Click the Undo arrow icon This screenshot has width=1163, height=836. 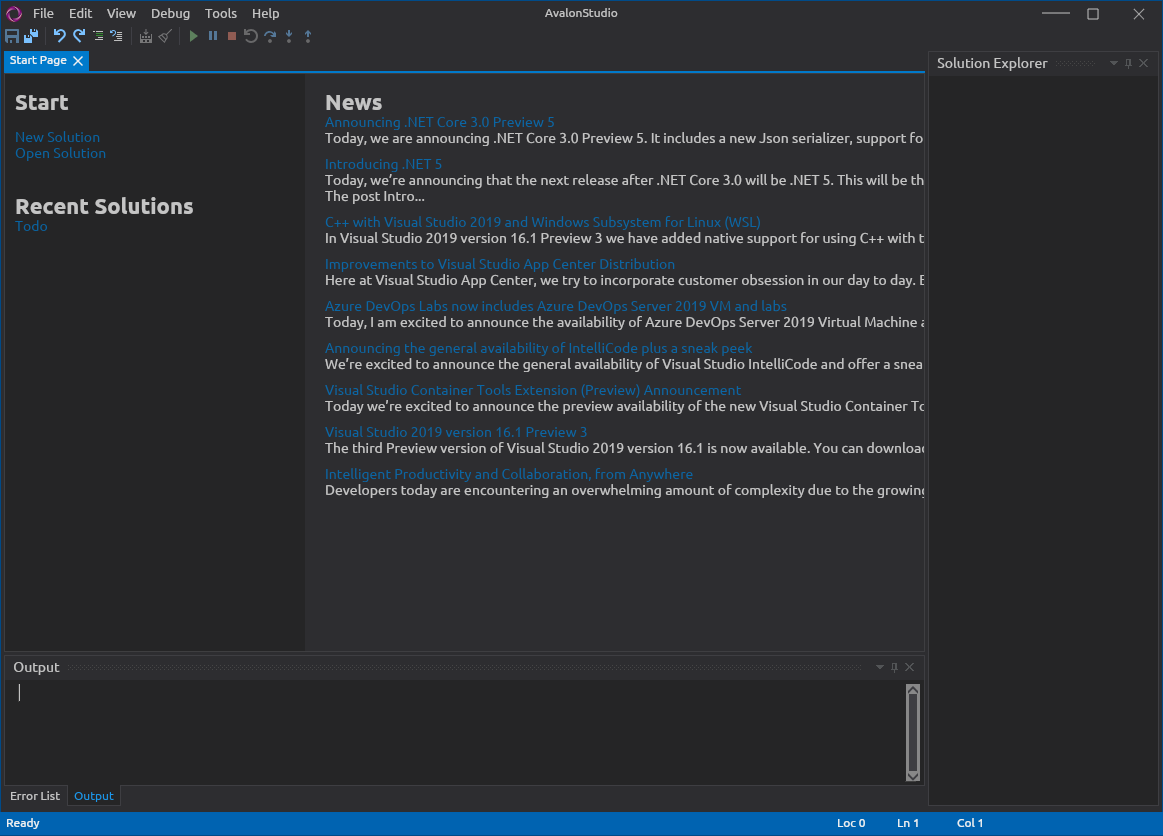coord(59,35)
